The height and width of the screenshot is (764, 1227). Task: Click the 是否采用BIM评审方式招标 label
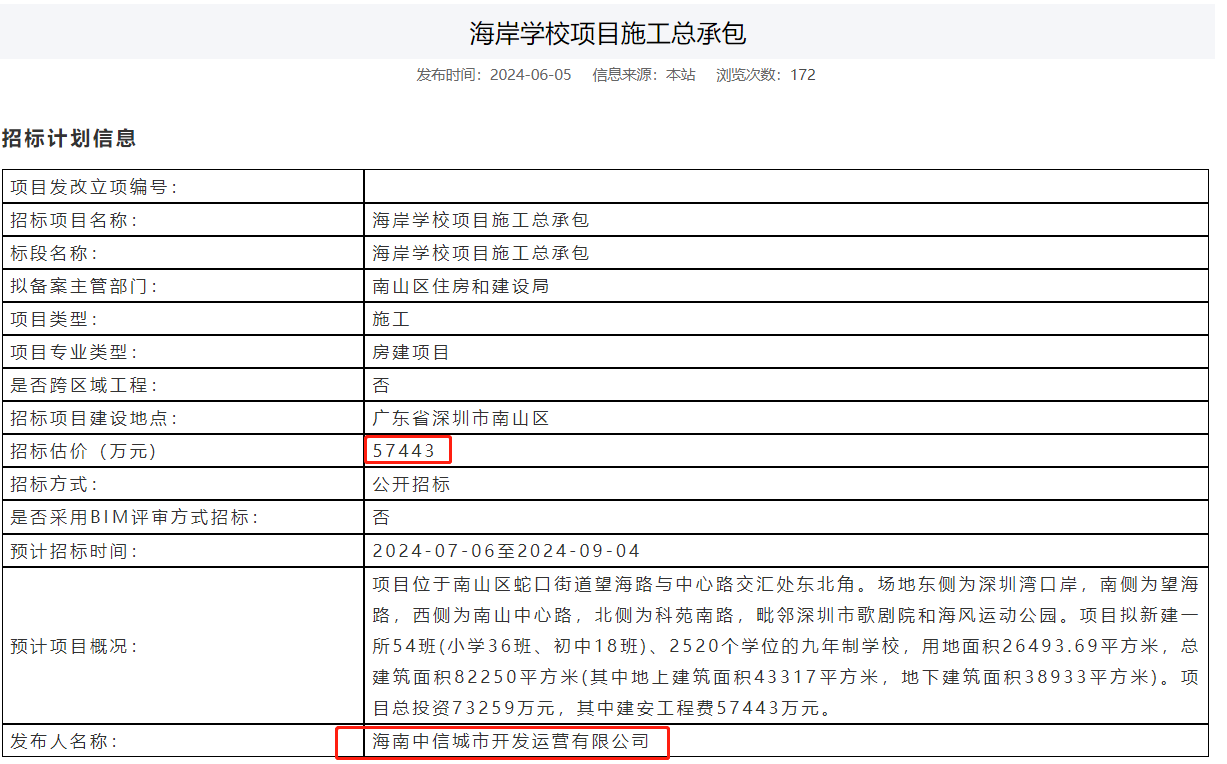134,517
